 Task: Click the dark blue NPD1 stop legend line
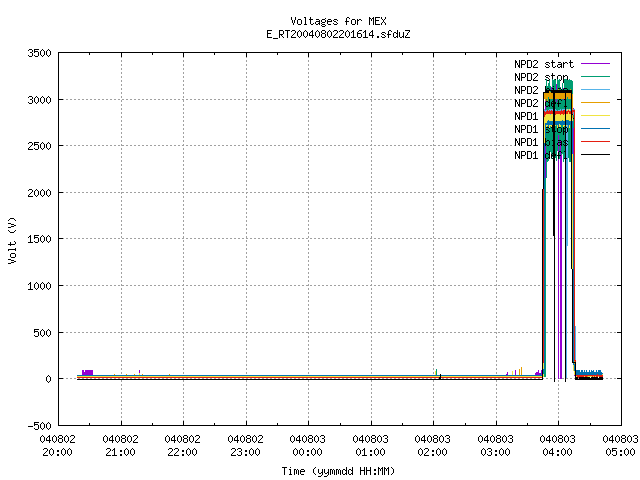(595, 129)
